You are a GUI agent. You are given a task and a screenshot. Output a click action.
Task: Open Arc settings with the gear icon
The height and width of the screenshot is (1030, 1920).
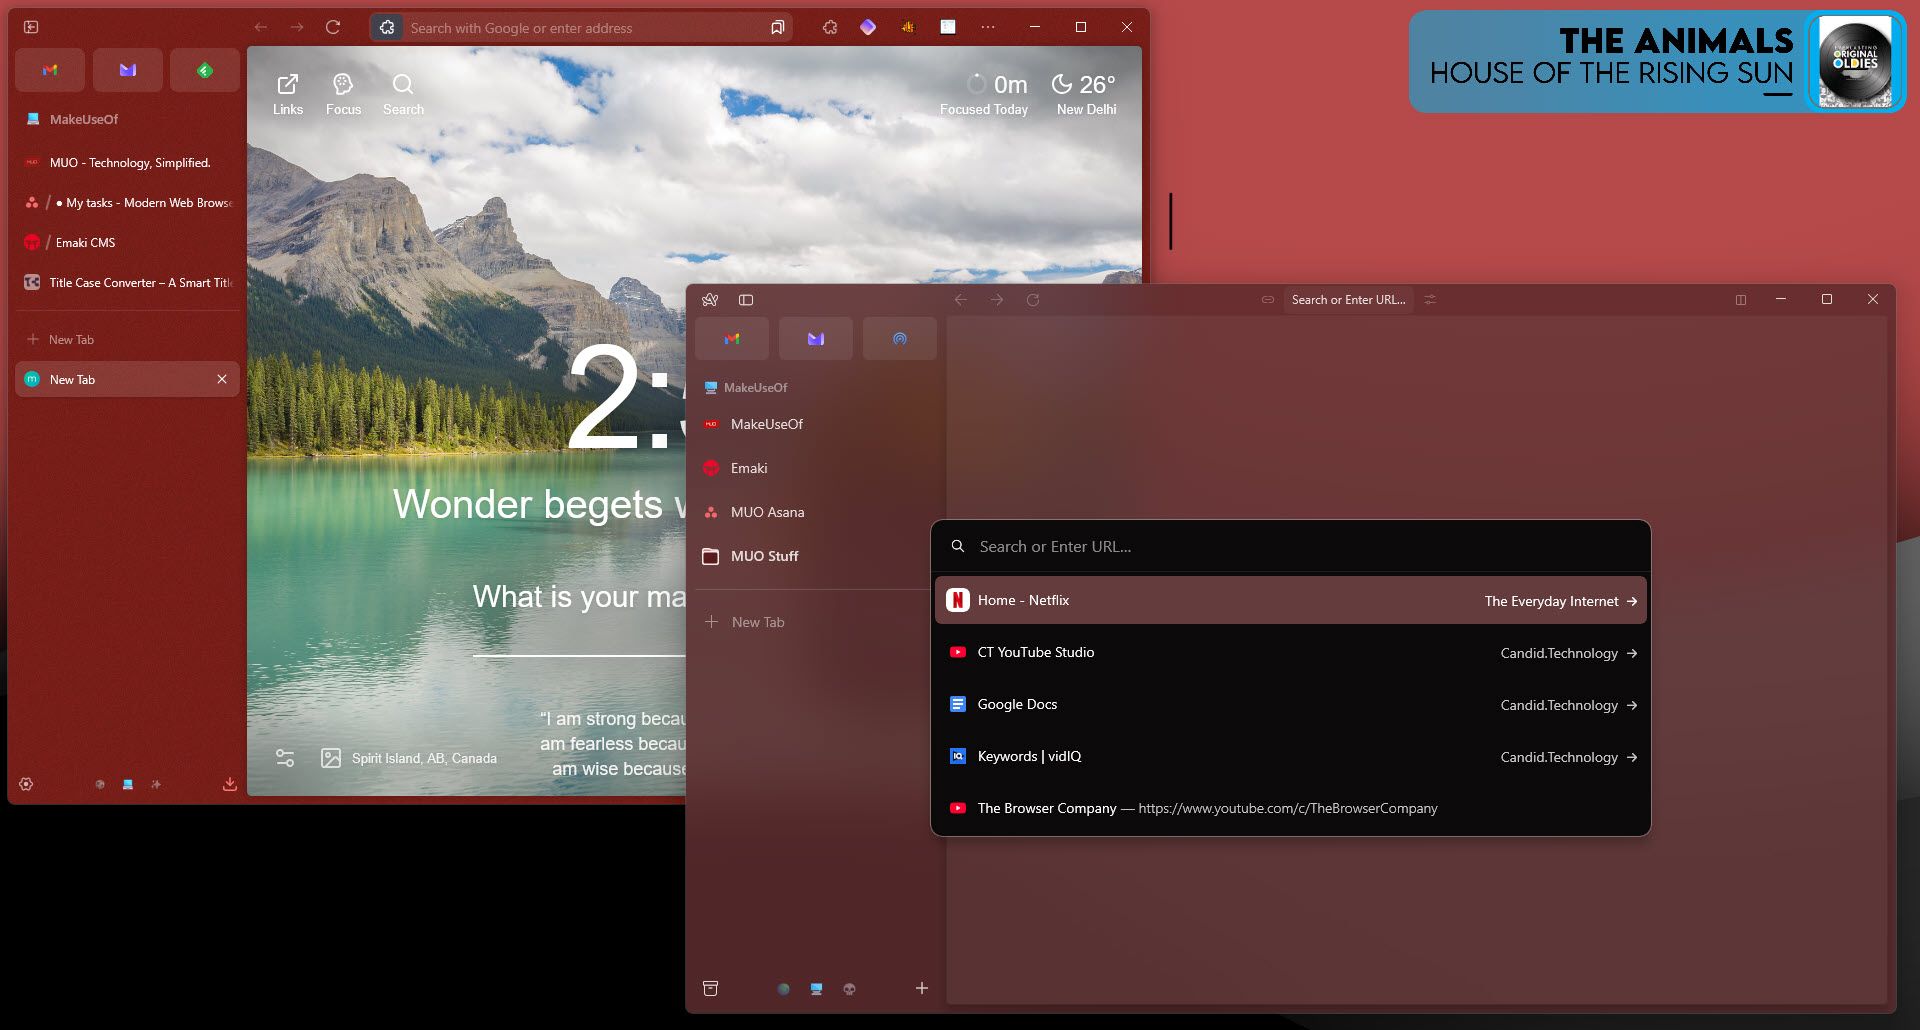coord(26,784)
